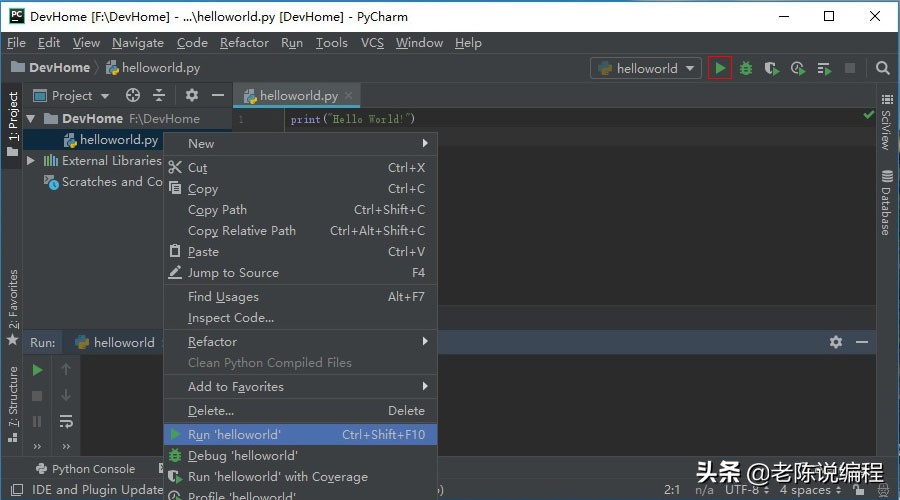
Task: Select Find Usages
Action: (x=301, y=297)
